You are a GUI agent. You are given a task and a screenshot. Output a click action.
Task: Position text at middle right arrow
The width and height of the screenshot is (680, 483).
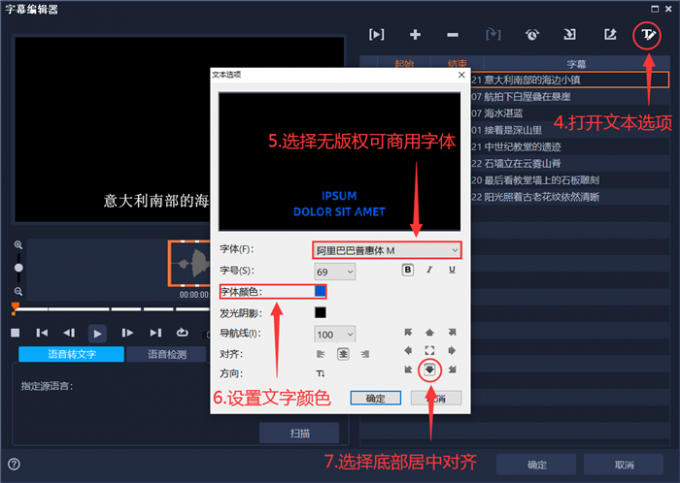(452, 350)
